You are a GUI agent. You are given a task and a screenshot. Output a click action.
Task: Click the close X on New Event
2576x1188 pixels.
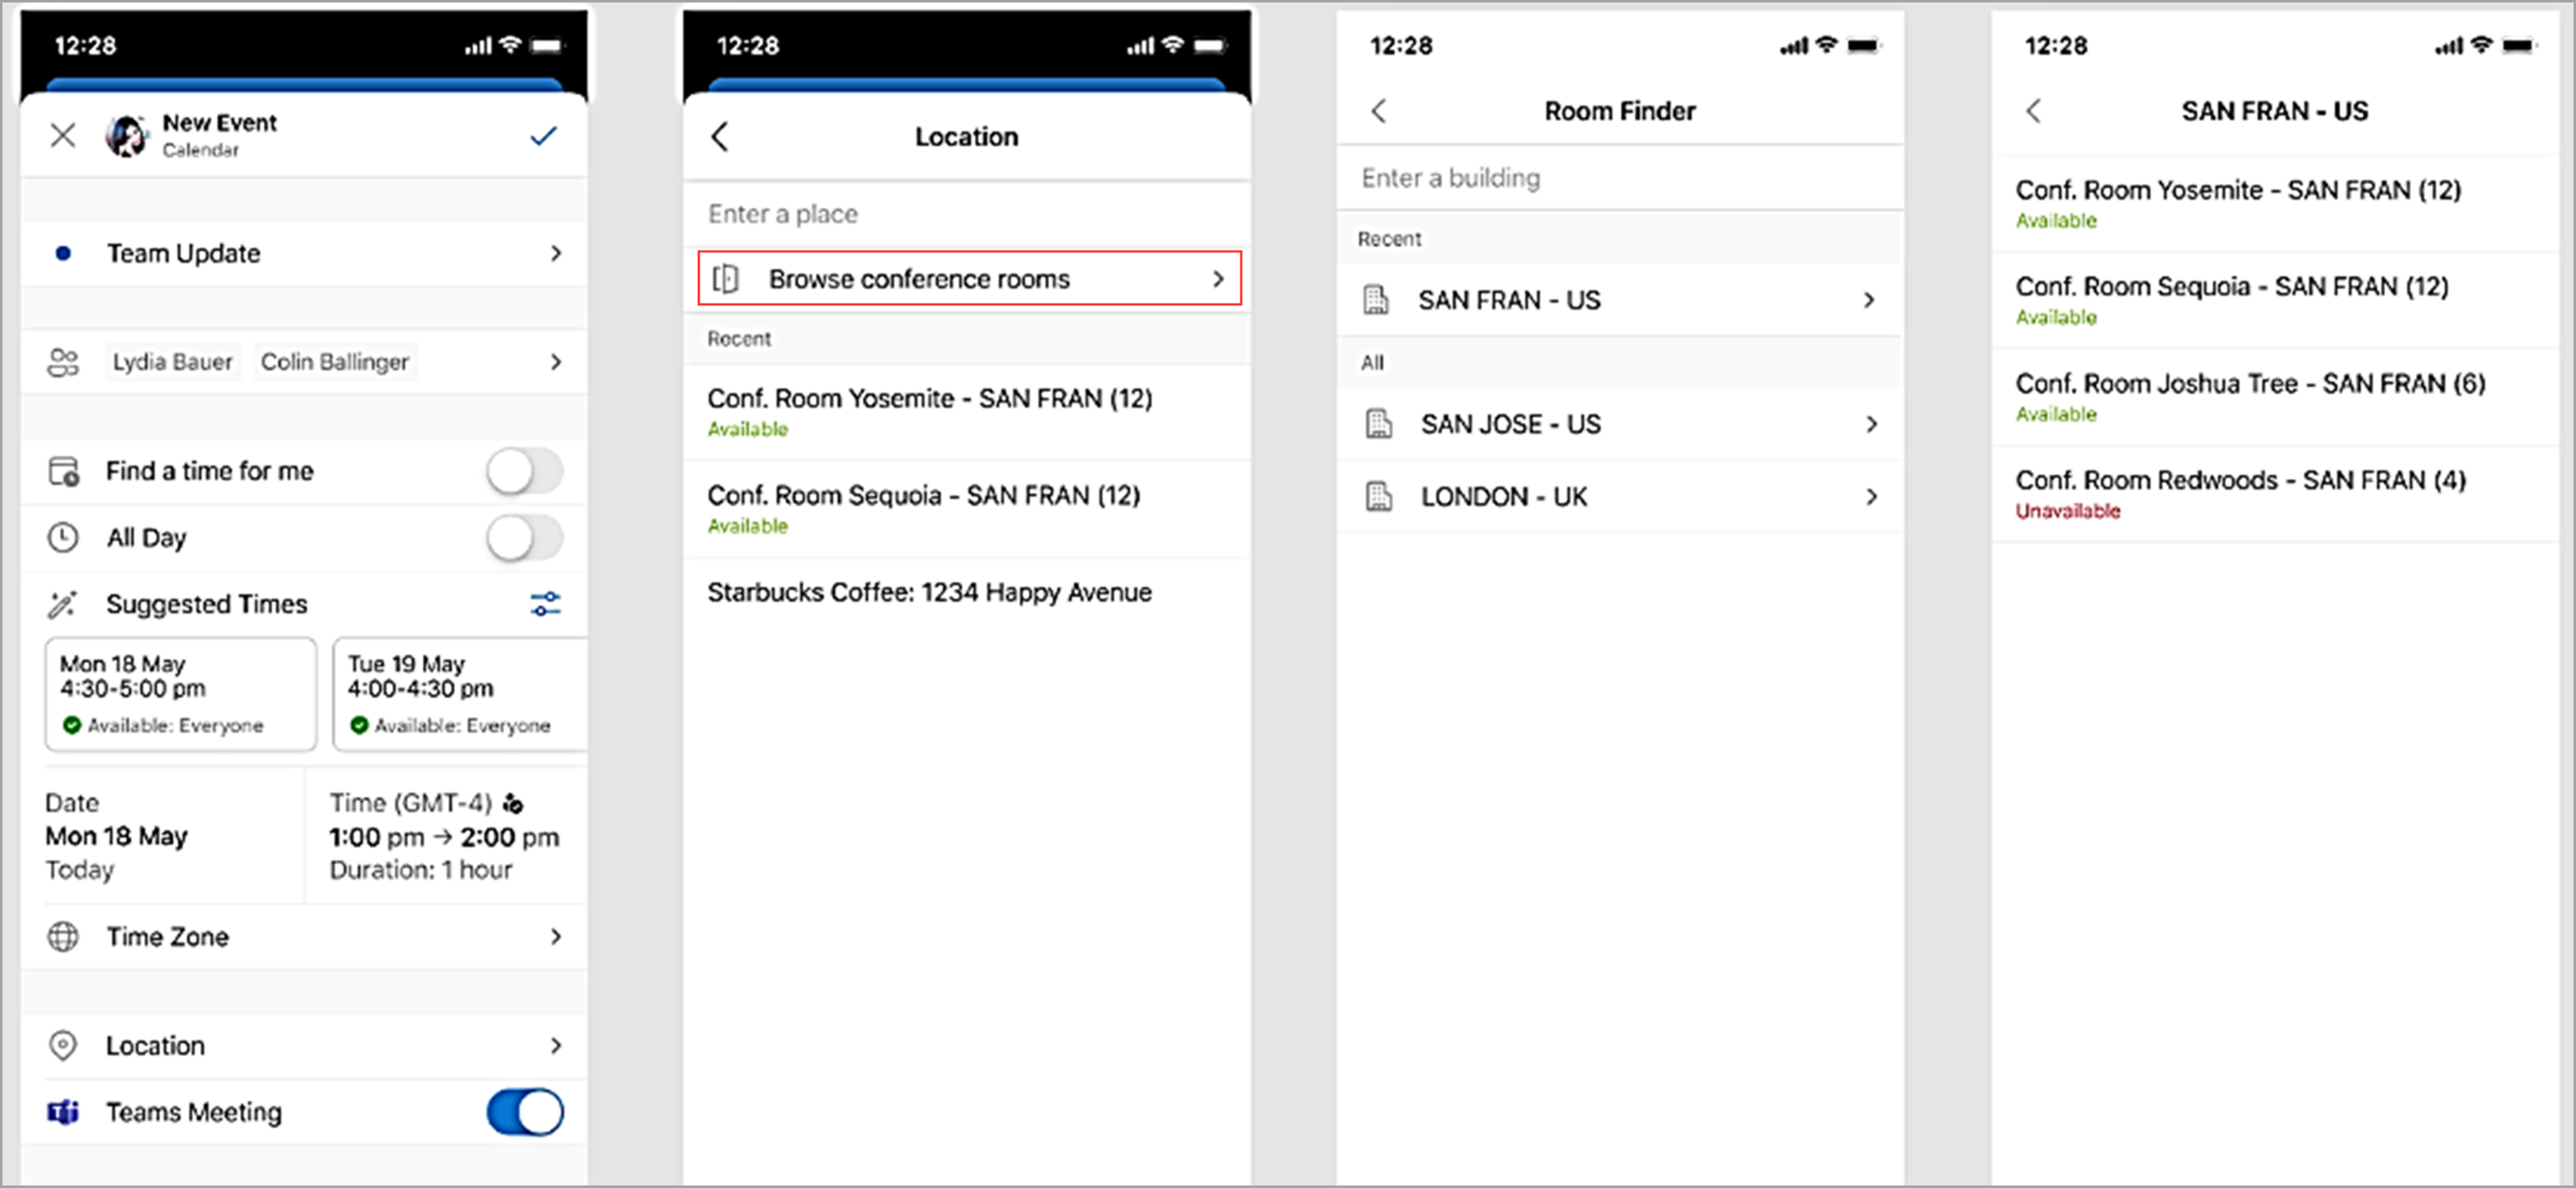(64, 135)
